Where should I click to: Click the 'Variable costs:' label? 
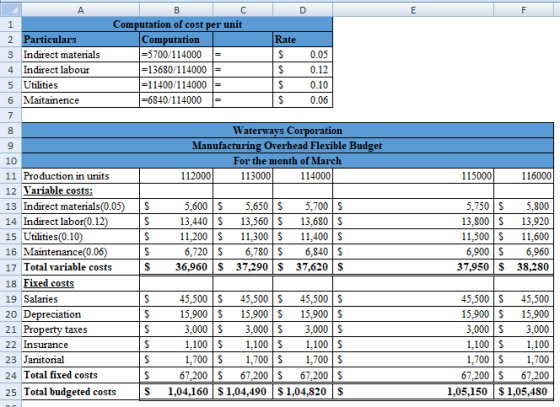(x=81, y=191)
